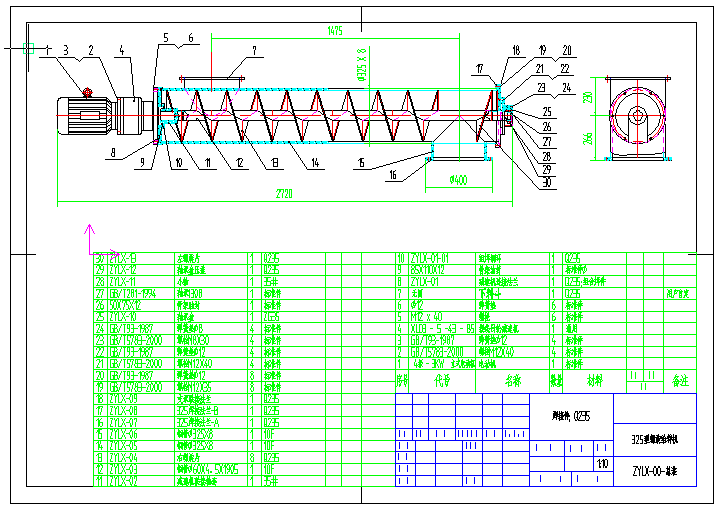Select the 2720 overall length dimension
This screenshot has width=717, height=509.
point(284,194)
